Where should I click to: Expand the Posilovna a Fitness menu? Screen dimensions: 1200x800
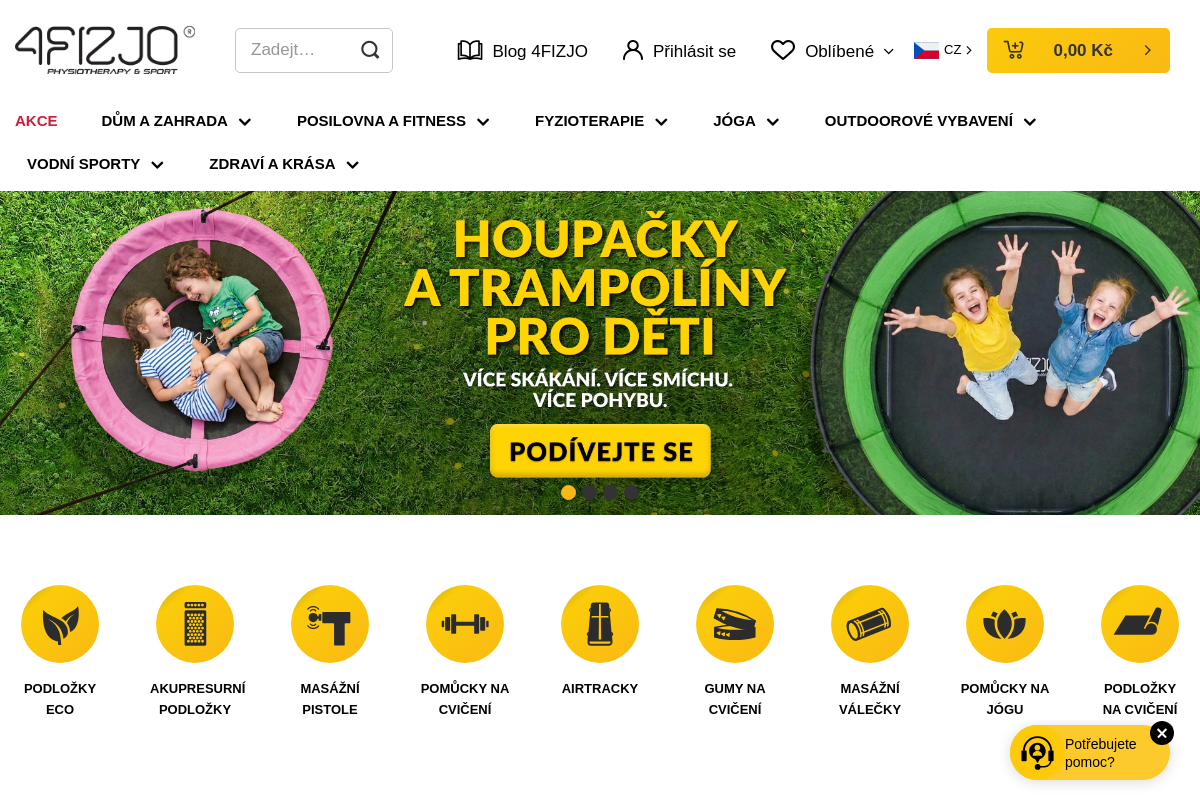click(x=393, y=121)
